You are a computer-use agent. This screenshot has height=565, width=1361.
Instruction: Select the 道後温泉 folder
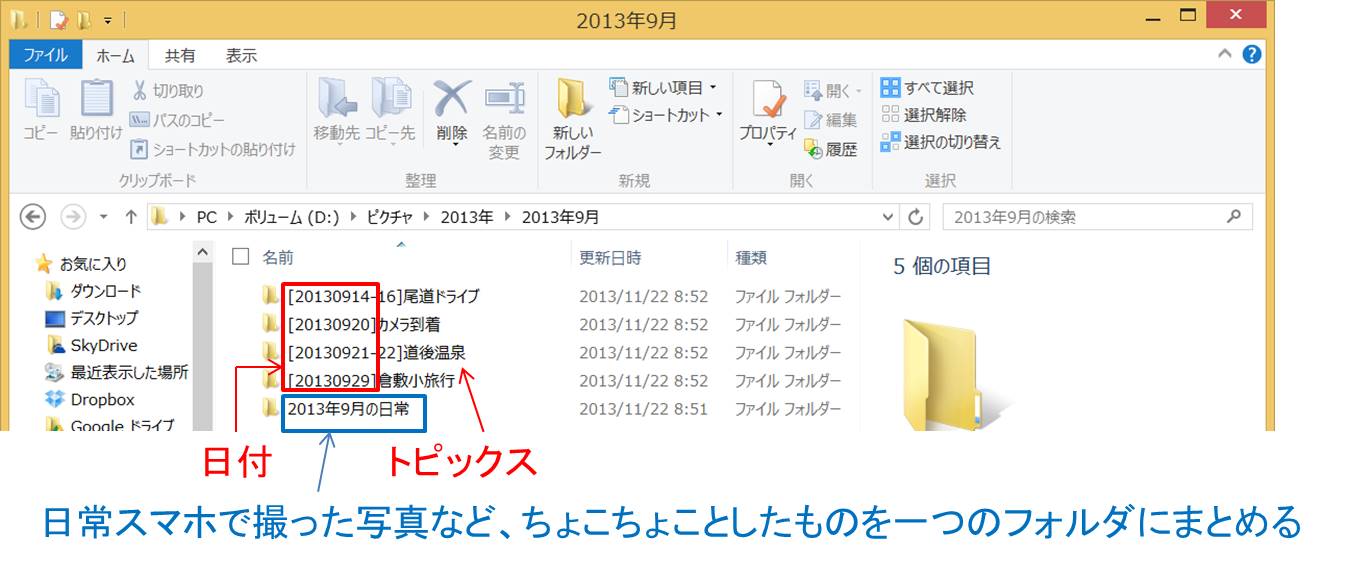(x=364, y=352)
